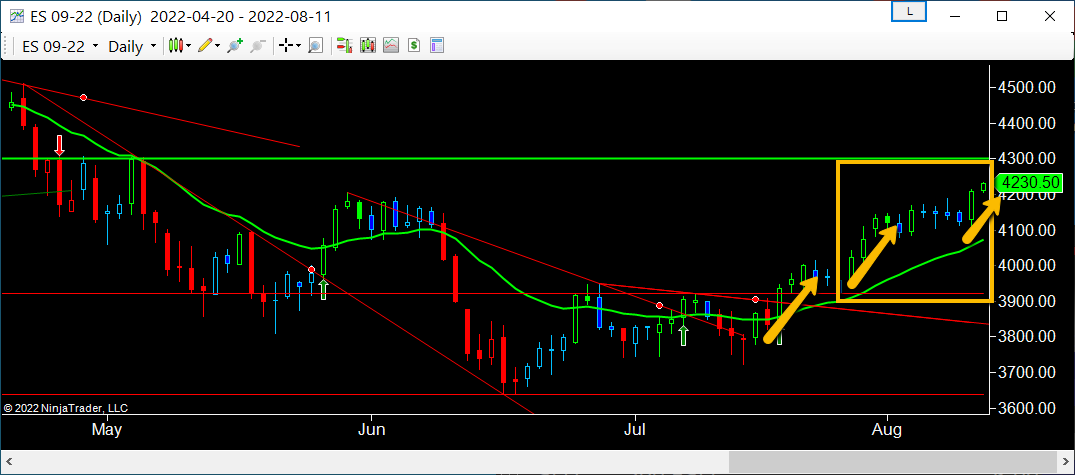Screen dimensions: 1075x475
Task: Expand the chart style dropdown arrow
Action: [189, 46]
